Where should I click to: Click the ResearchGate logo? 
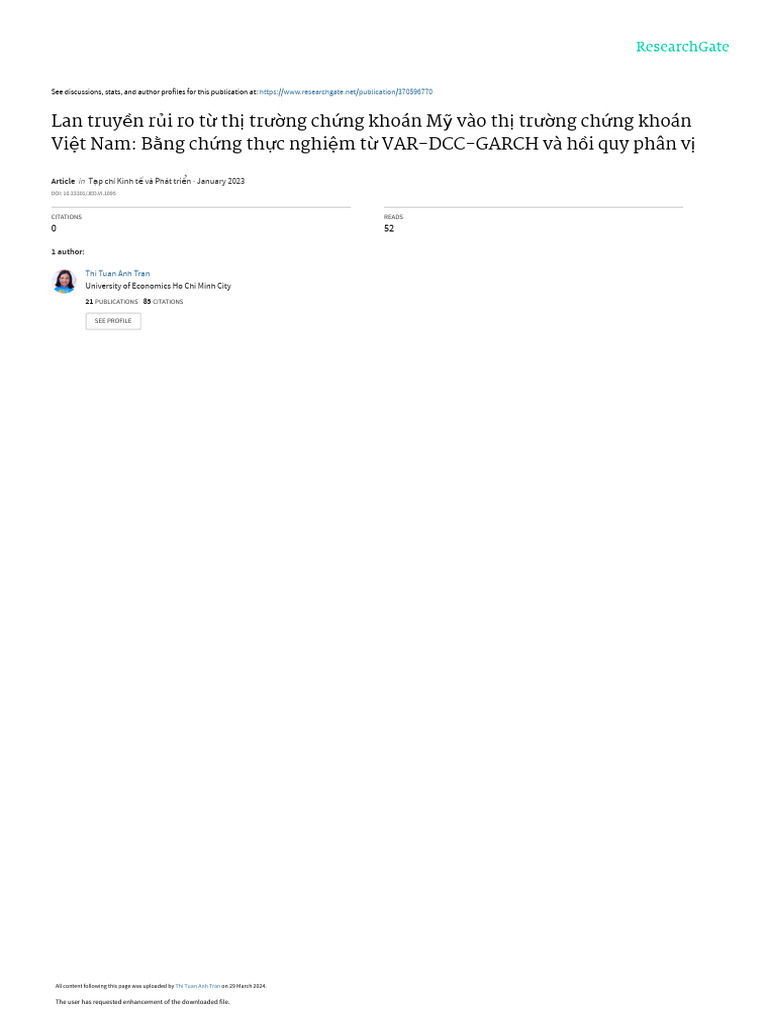click(x=682, y=47)
